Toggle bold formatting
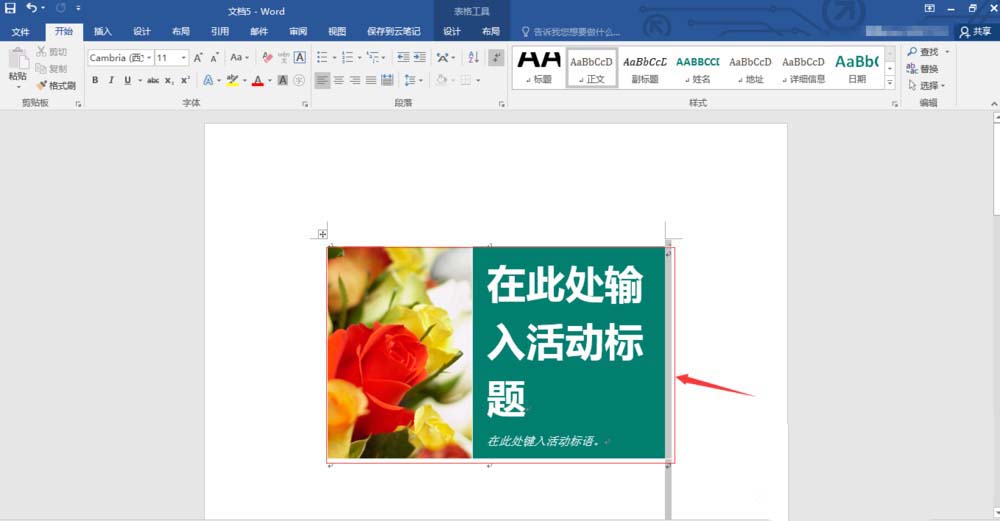 click(x=95, y=80)
